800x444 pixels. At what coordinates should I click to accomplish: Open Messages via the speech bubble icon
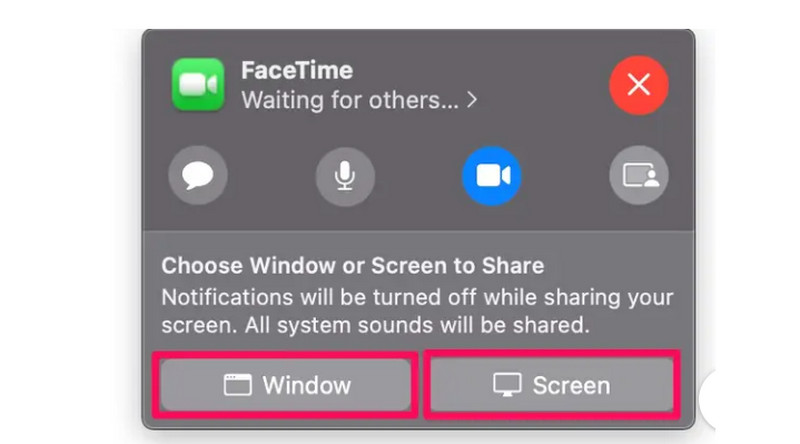pos(198,176)
